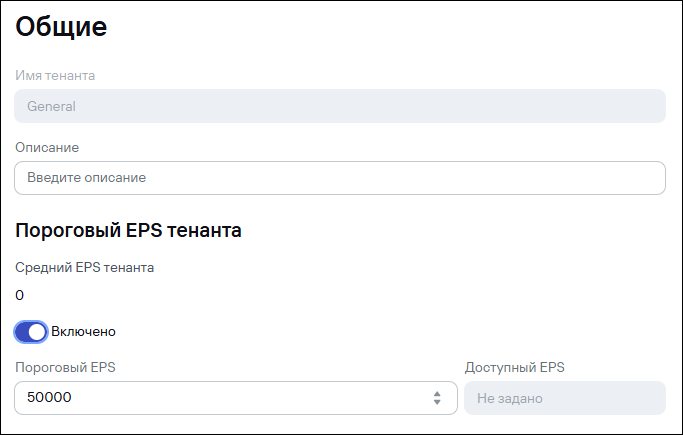
Task: Focus the Описание input field
Action: coord(340,178)
